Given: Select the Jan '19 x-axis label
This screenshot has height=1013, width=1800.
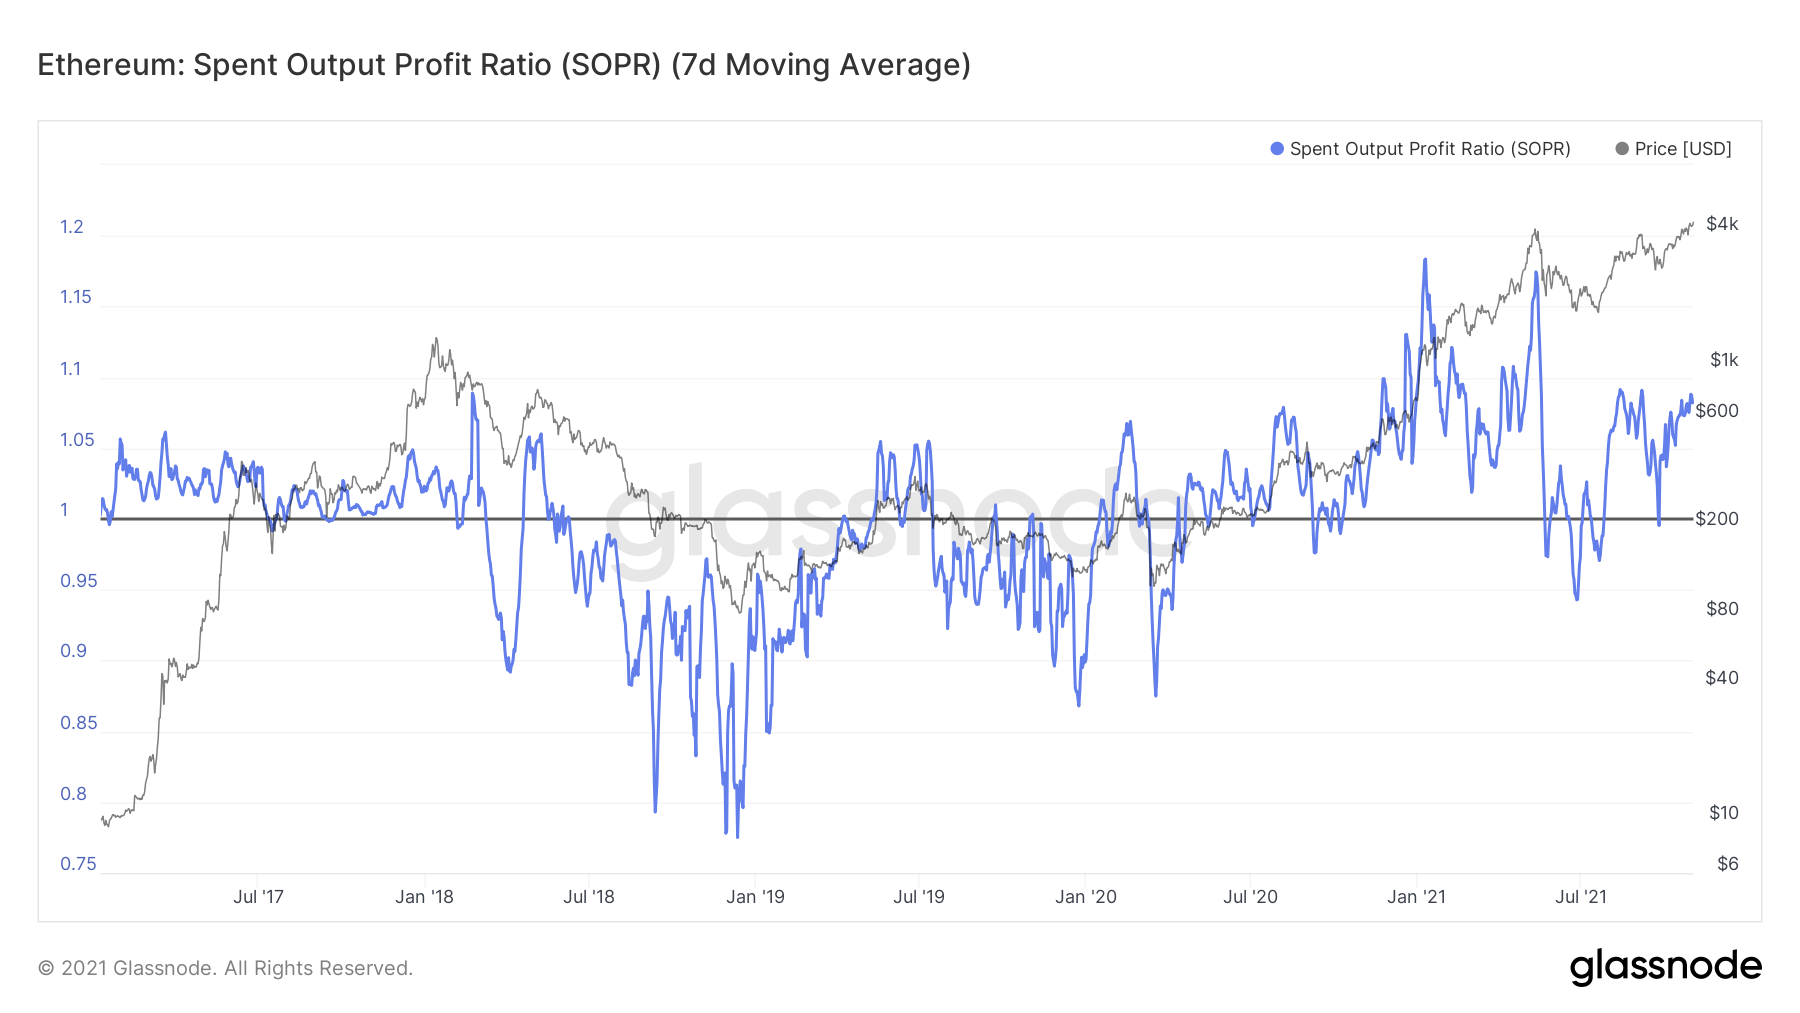Looking at the screenshot, I should pyautogui.click(x=755, y=897).
